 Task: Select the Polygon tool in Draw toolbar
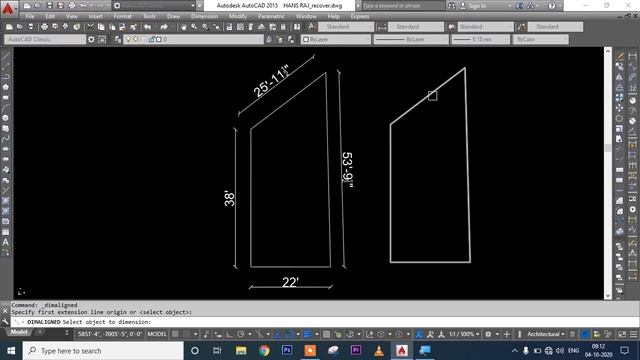point(6,87)
